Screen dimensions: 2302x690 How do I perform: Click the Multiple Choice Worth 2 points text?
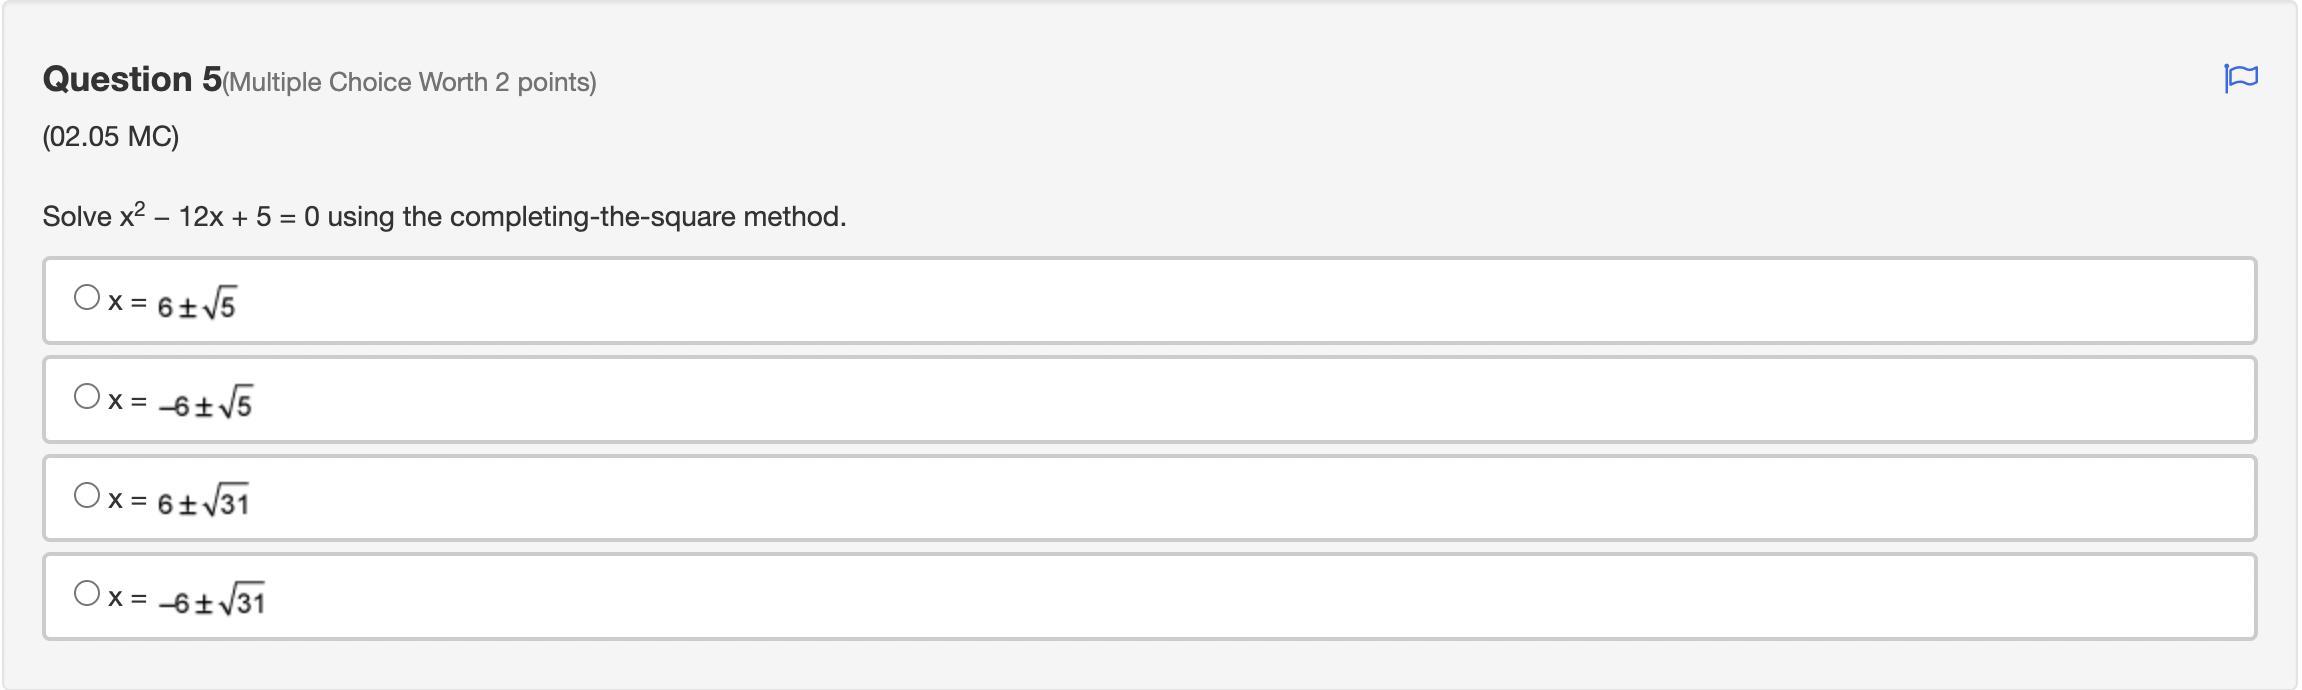click(x=410, y=83)
